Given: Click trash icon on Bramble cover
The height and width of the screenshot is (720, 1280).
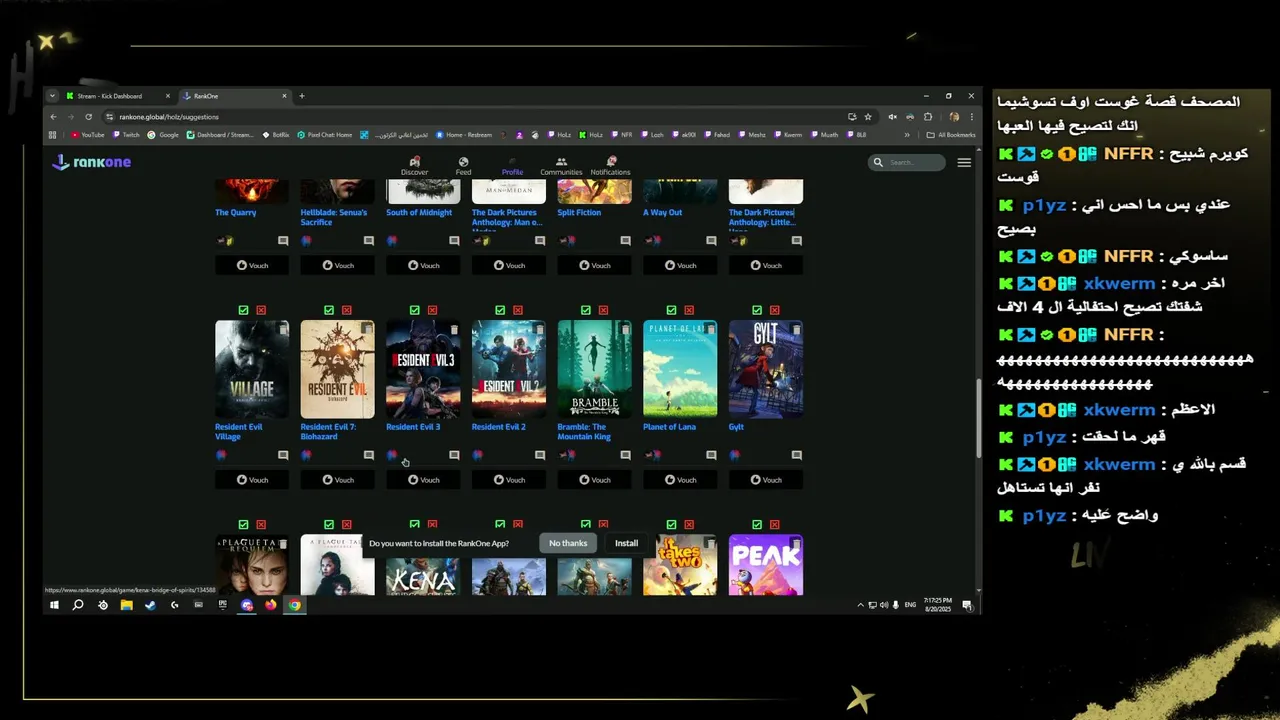Looking at the screenshot, I should (625, 329).
